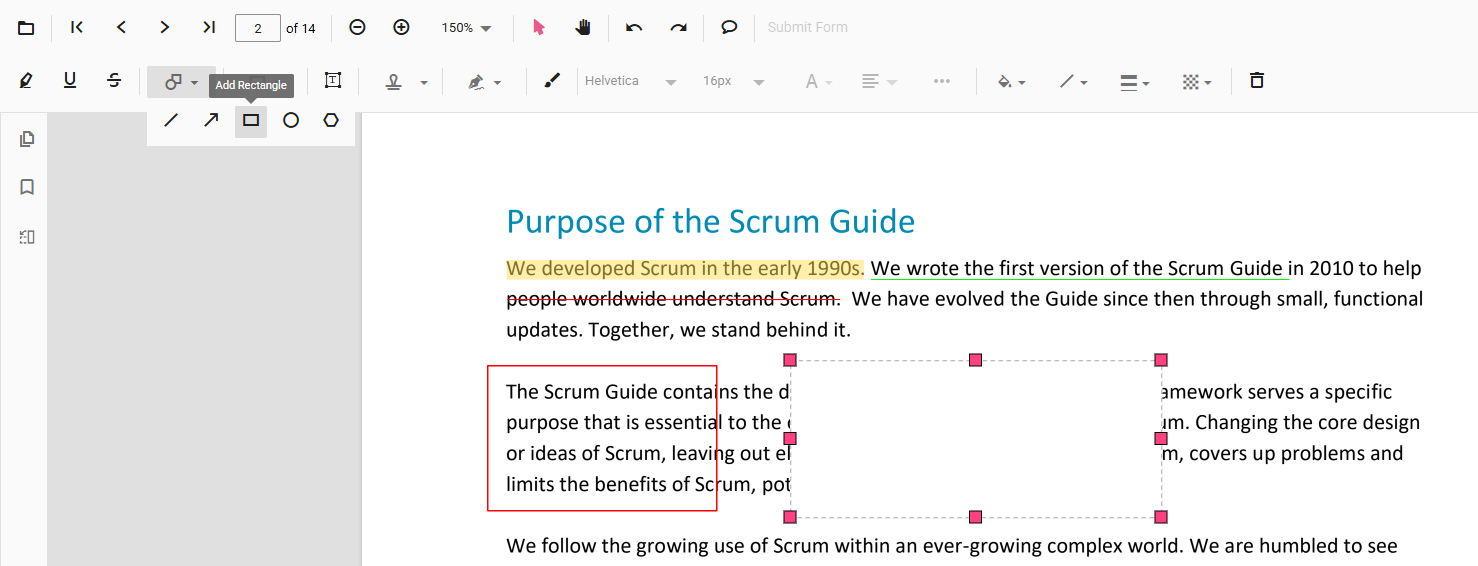Open the 150% zoom level dropdown
The image size is (1478, 566).
467,28
